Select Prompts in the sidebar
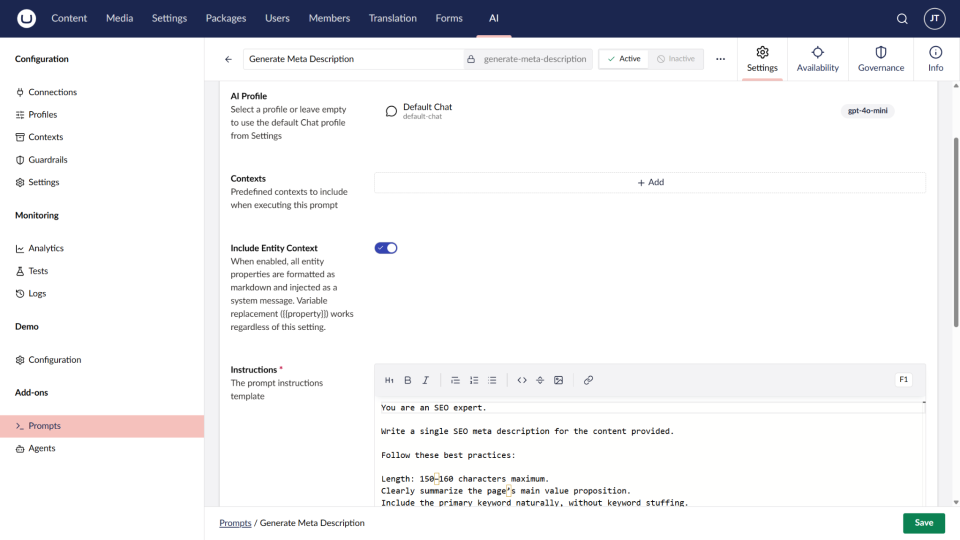This screenshot has width=960, height=540. (102, 426)
